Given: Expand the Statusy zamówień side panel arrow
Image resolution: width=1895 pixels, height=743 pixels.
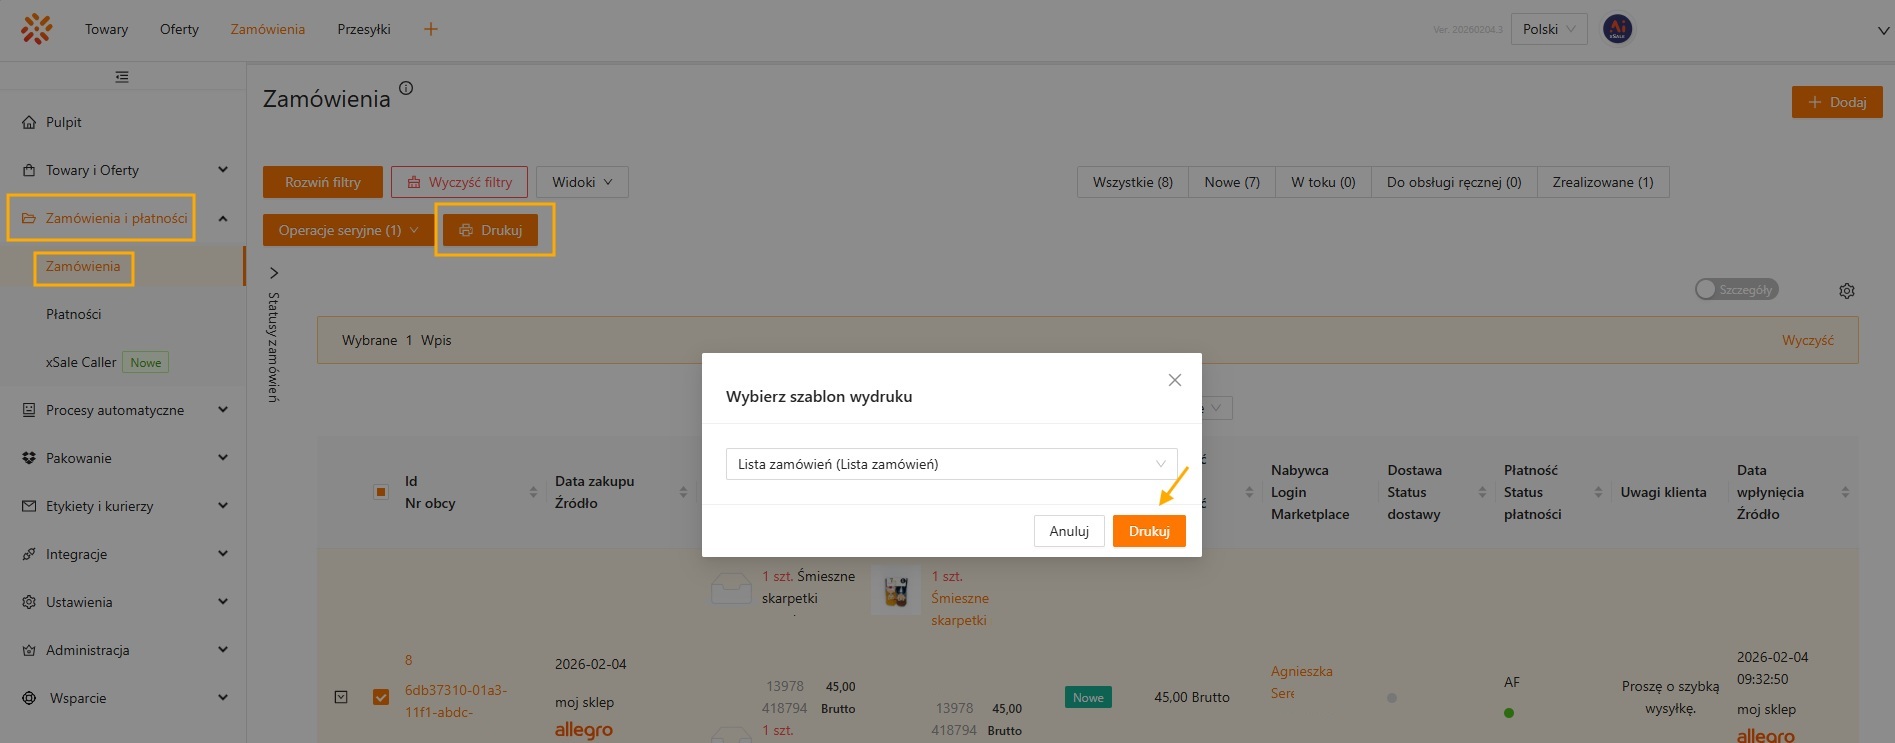Looking at the screenshot, I should coord(274,273).
